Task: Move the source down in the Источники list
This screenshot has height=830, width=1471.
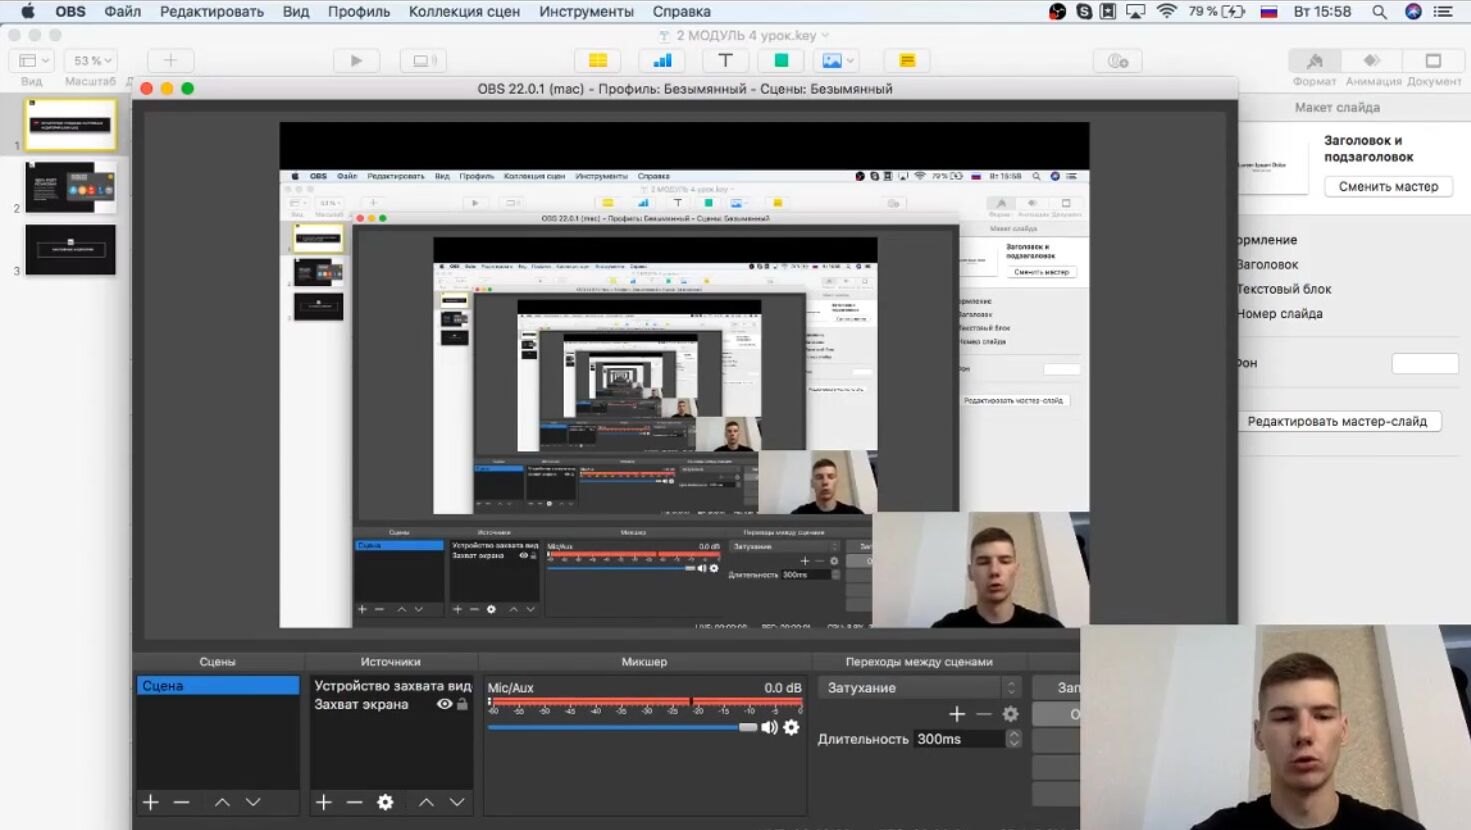Action: point(457,802)
